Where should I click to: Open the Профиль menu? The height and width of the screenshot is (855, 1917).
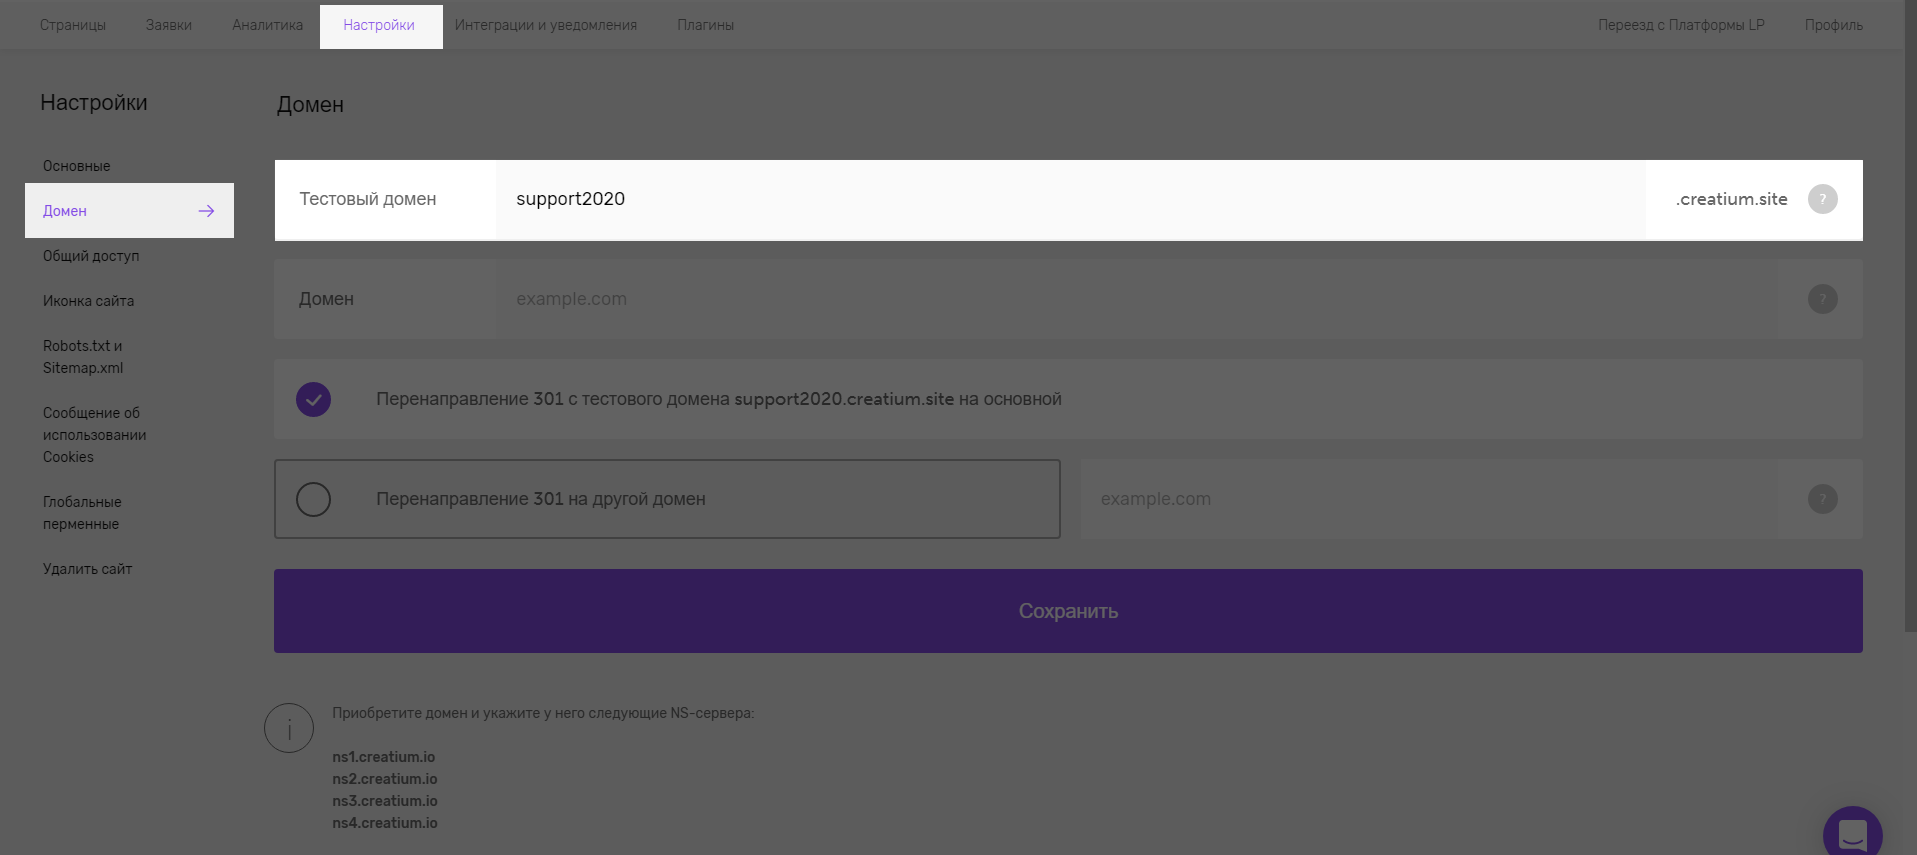(x=1833, y=25)
